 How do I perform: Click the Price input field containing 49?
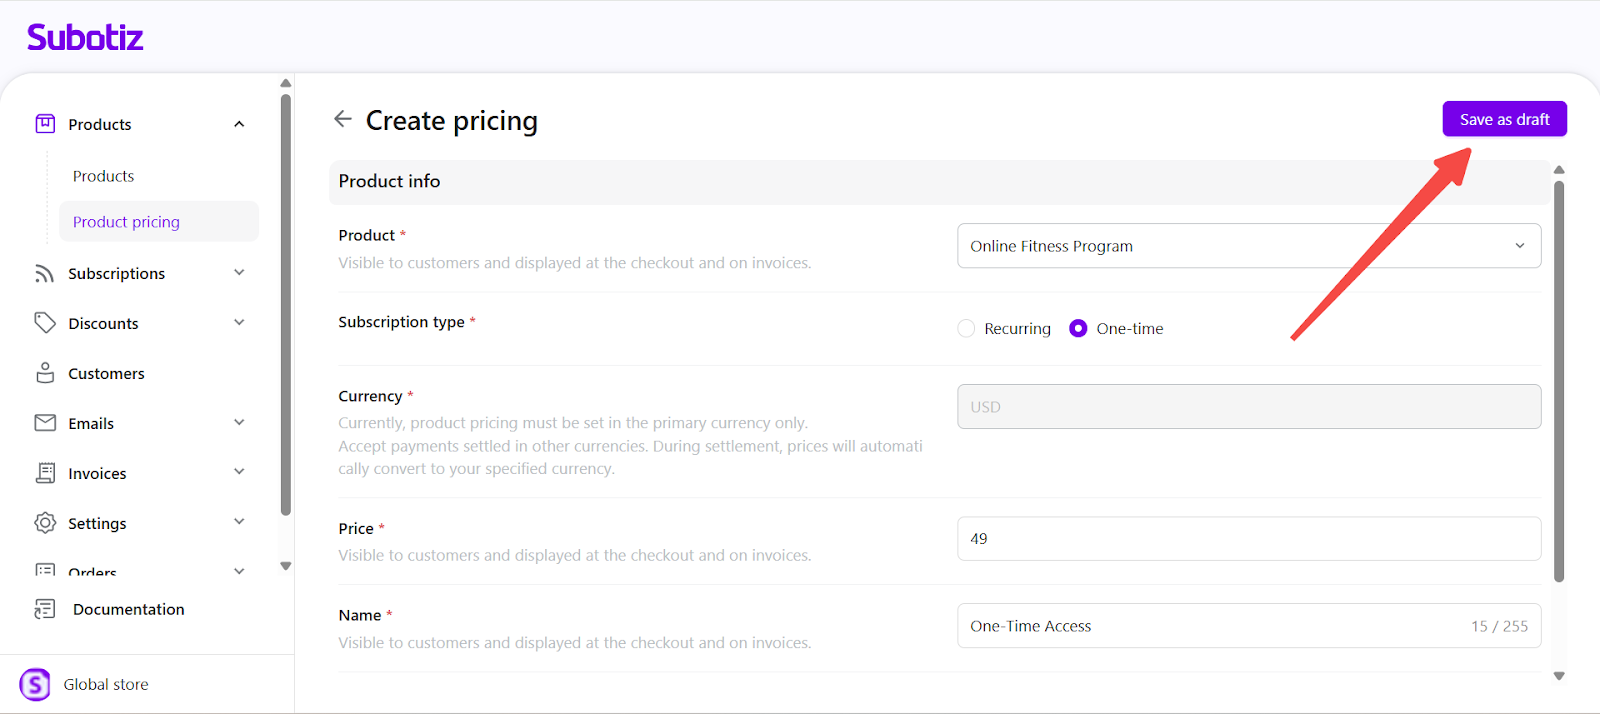pyautogui.click(x=1248, y=539)
